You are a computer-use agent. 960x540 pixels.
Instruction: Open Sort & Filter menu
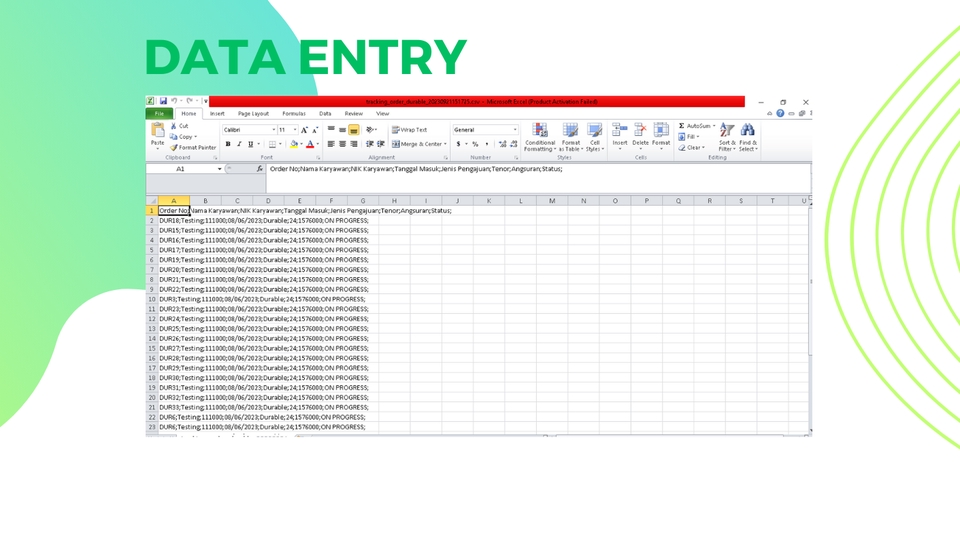click(x=726, y=137)
